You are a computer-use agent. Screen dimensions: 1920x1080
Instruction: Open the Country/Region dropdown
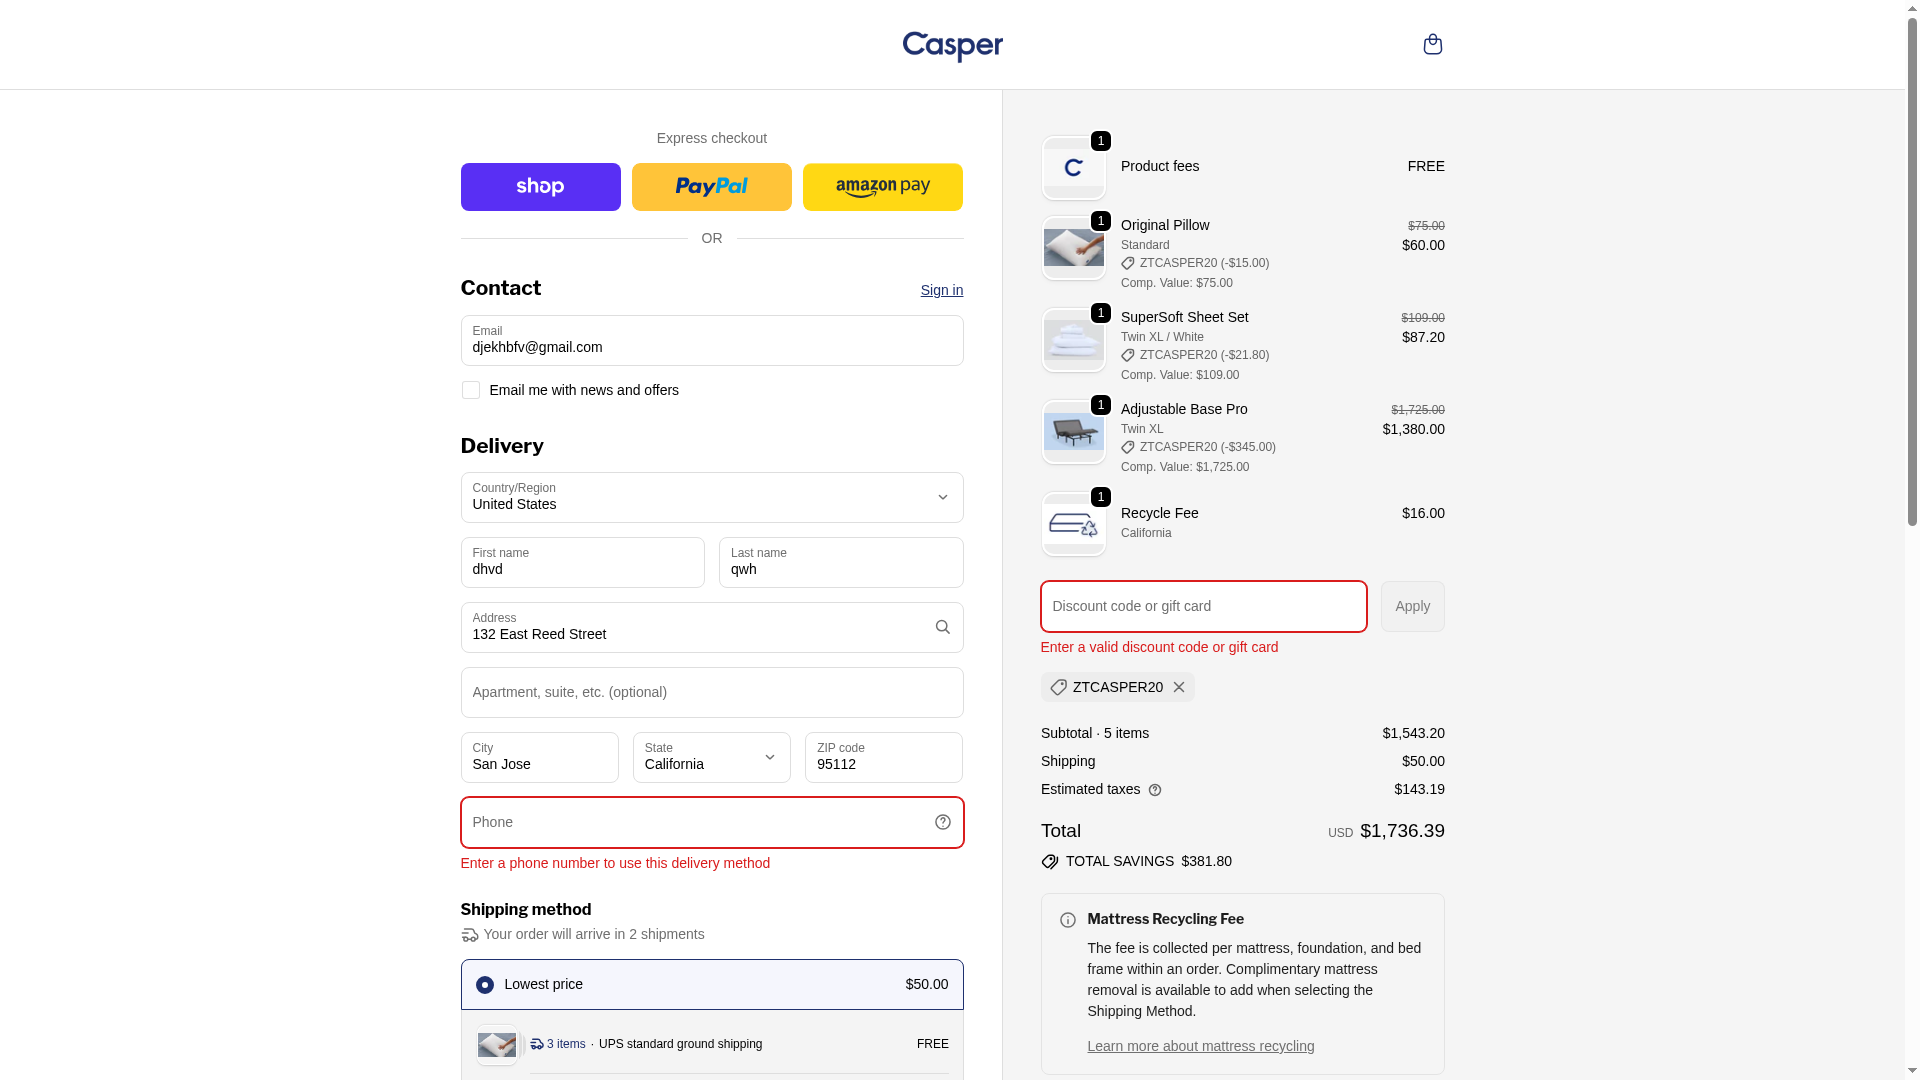[x=711, y=497]
